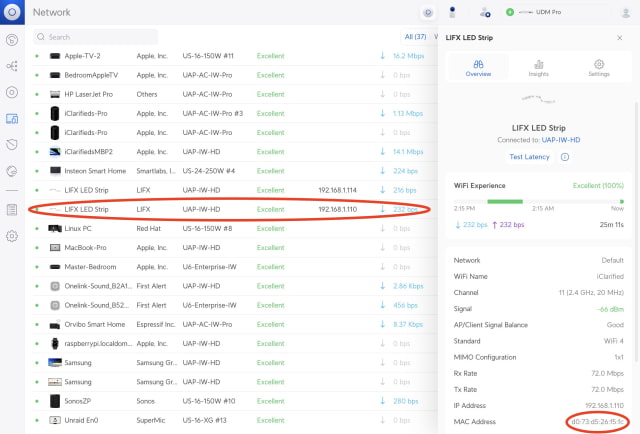Open Client Devices in the sidebar
This screenshot has height=434, width=640.
12,118
